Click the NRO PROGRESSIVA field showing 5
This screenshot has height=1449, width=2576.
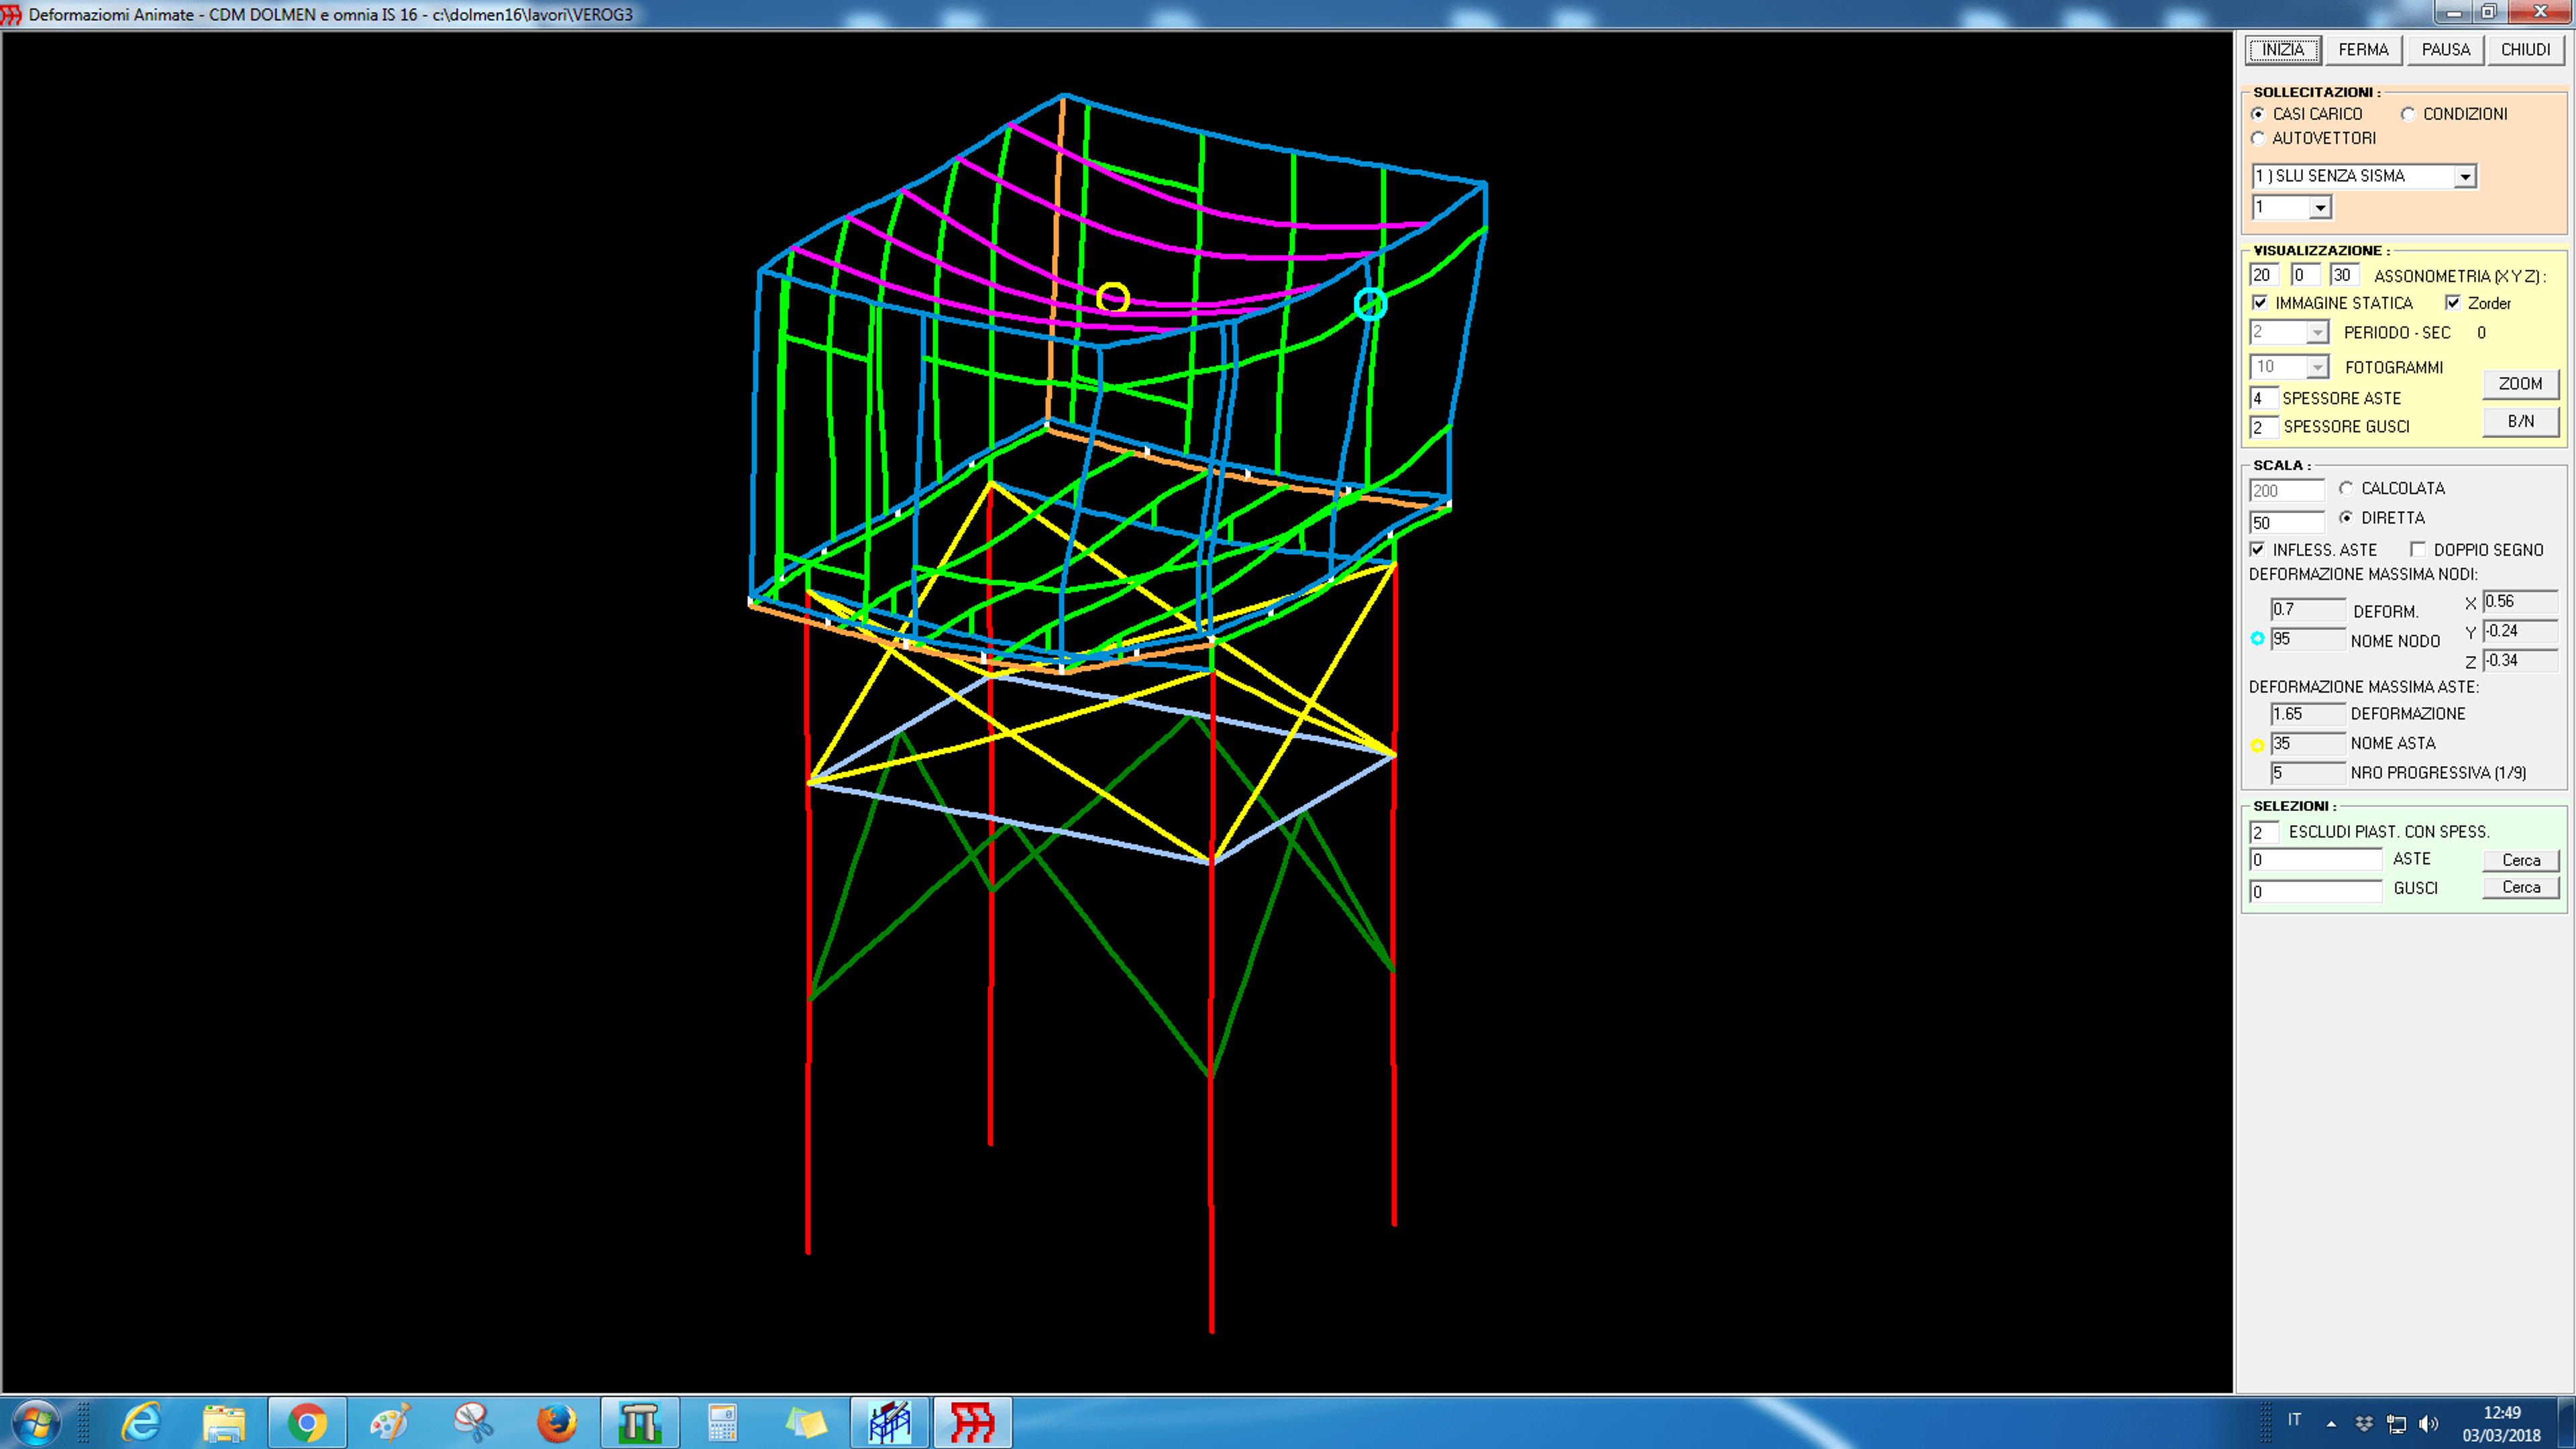tap(2308, 773)
